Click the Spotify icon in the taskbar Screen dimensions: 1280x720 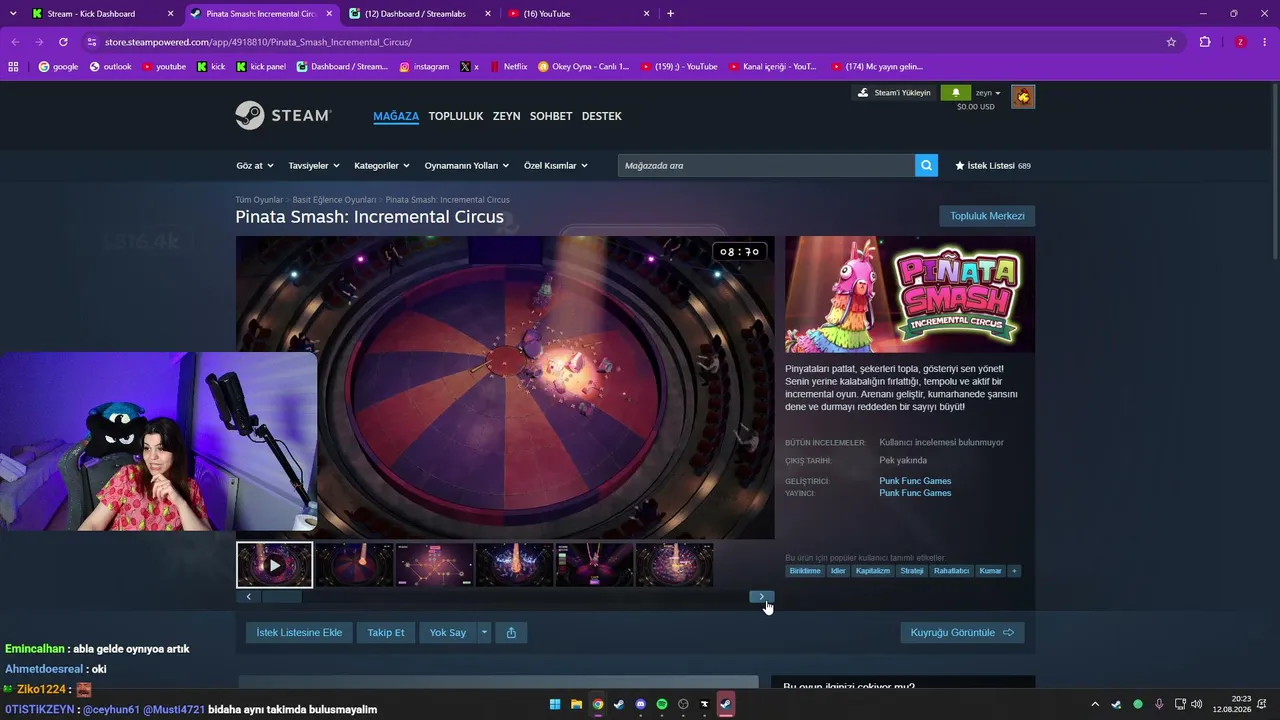[662, 704]
